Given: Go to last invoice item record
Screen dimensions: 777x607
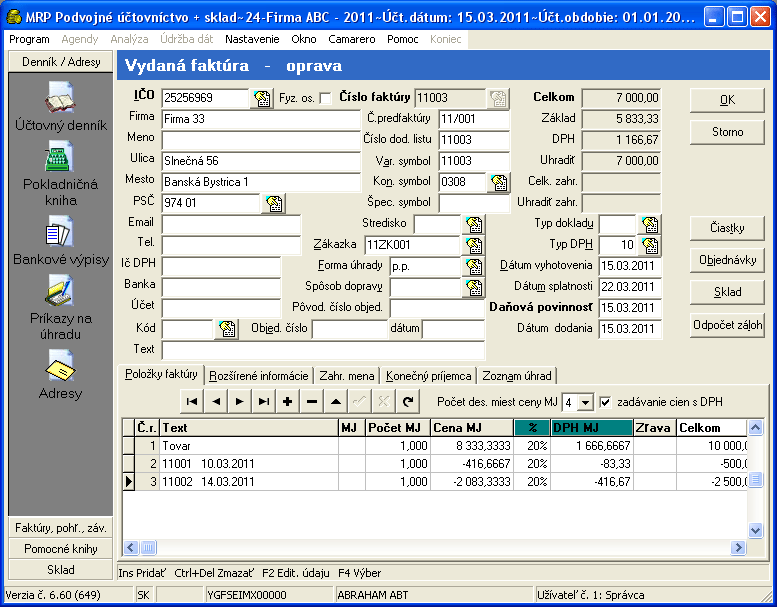Looking at the screenshot, I should point(264,402).
